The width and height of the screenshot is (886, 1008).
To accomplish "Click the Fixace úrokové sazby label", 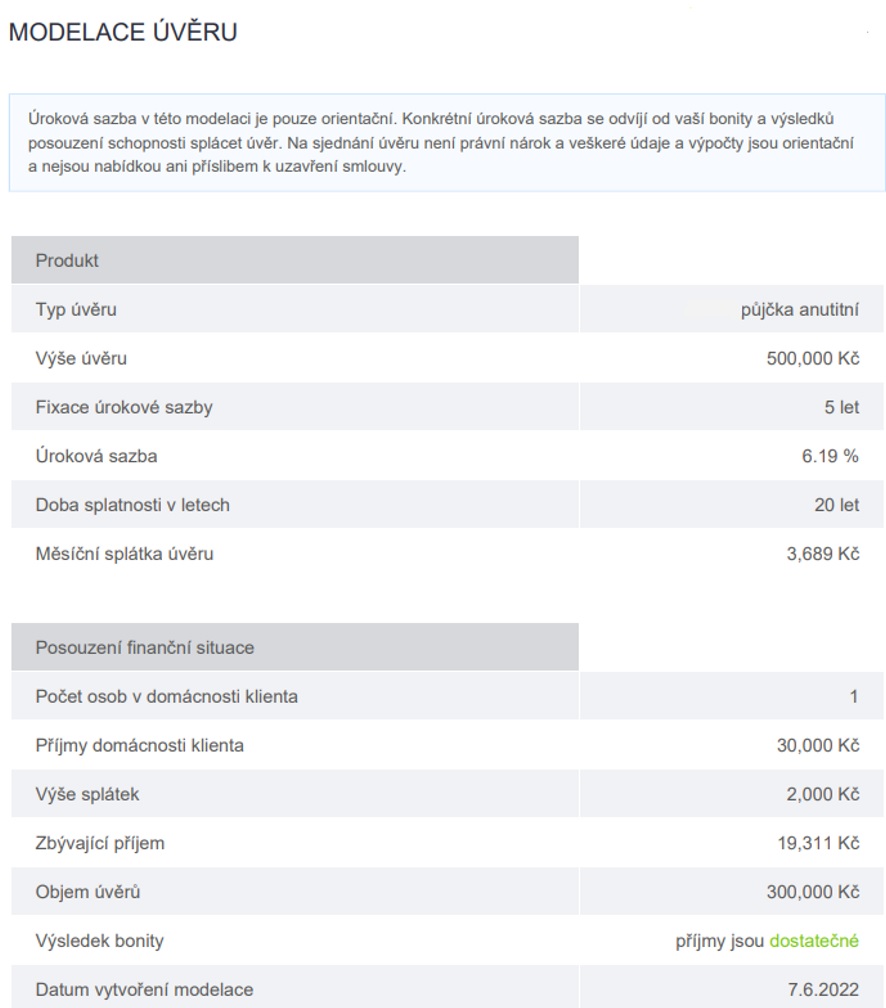I will coord(124,408).
